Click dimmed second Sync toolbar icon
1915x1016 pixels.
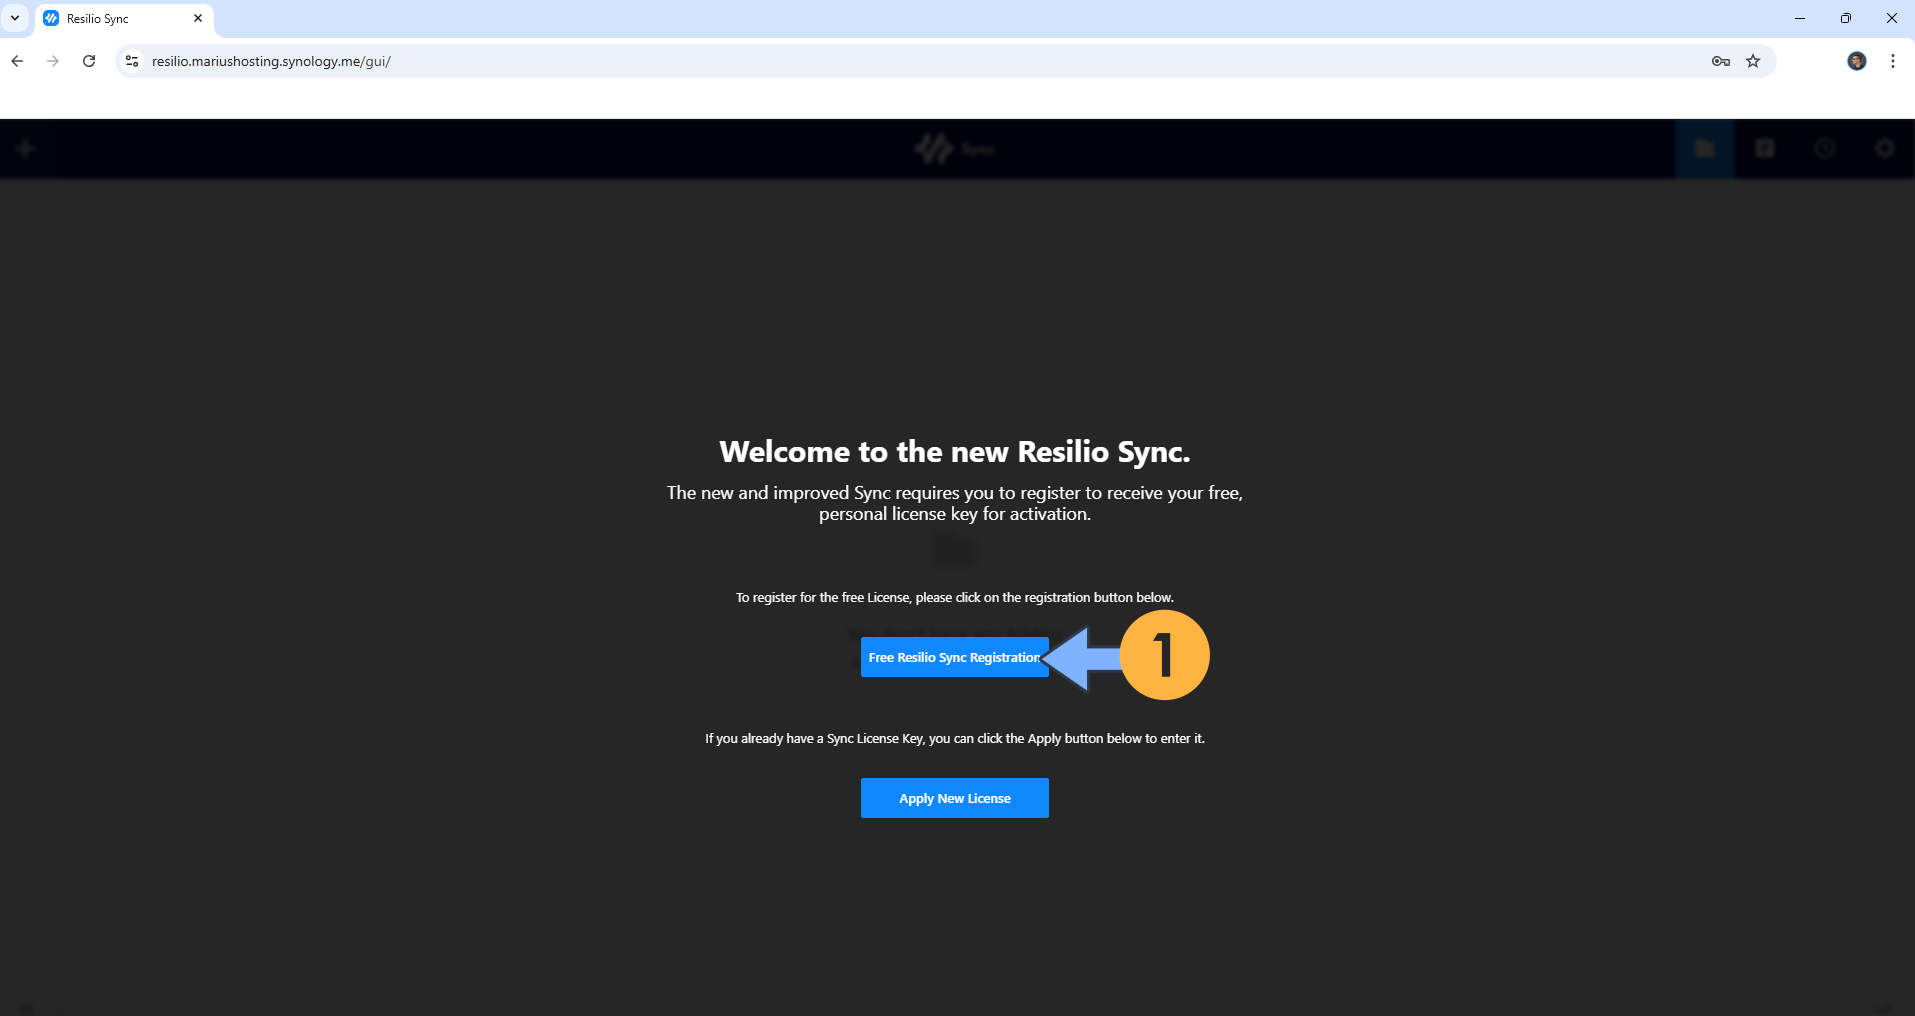pos(1765,149)
